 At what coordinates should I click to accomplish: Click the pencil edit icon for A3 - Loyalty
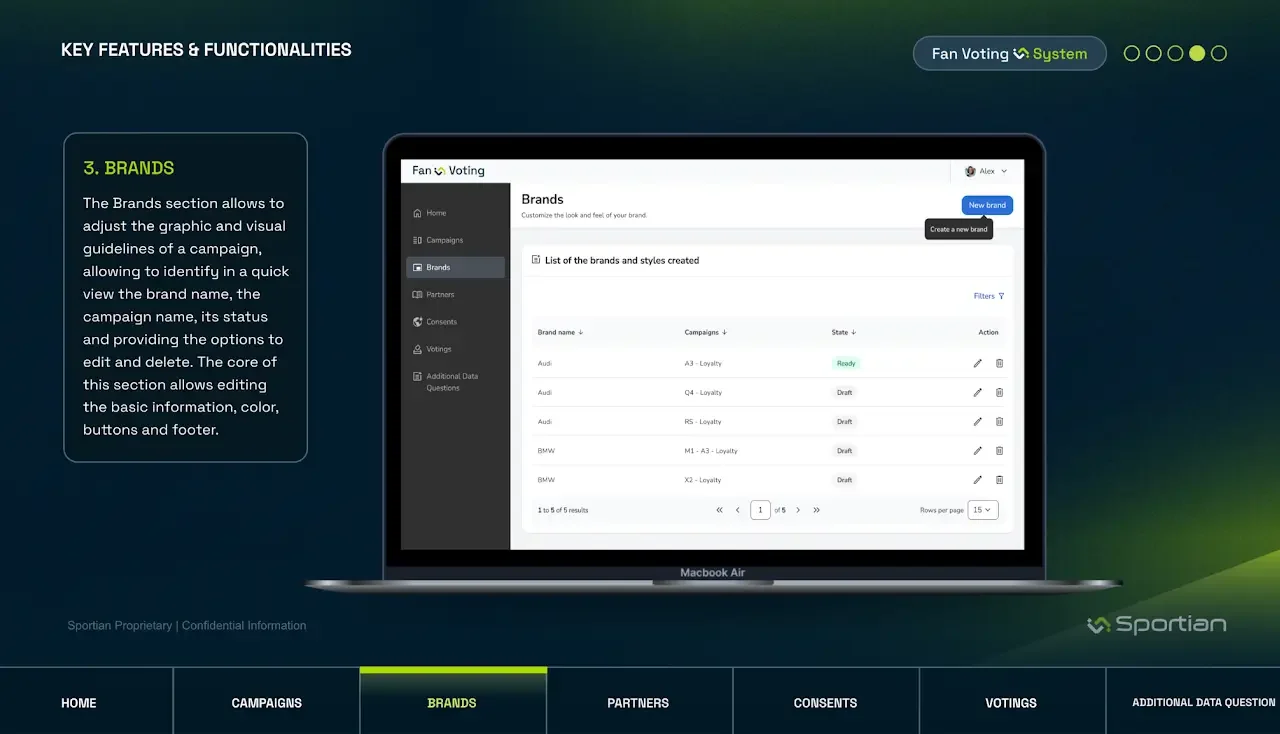tap(978, 363)
